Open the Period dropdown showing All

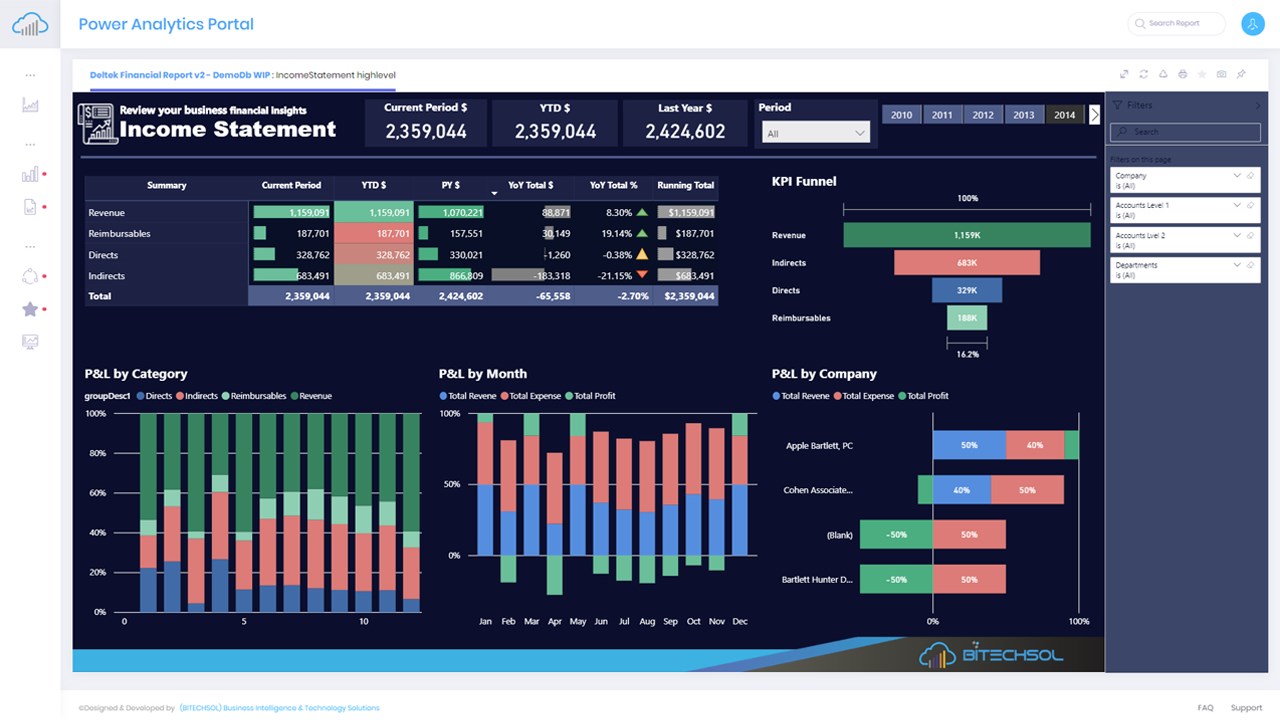[x=816, y=132]
